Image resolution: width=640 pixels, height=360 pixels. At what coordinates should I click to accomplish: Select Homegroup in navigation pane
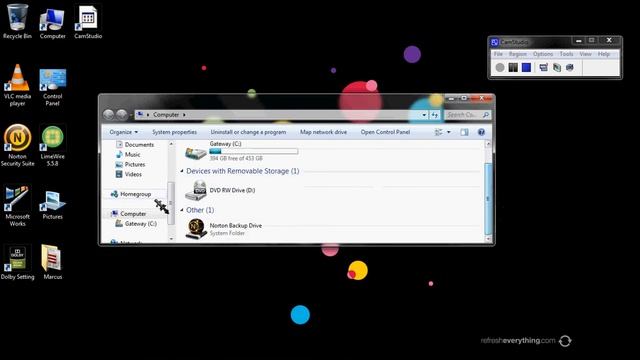pos(131,194)
